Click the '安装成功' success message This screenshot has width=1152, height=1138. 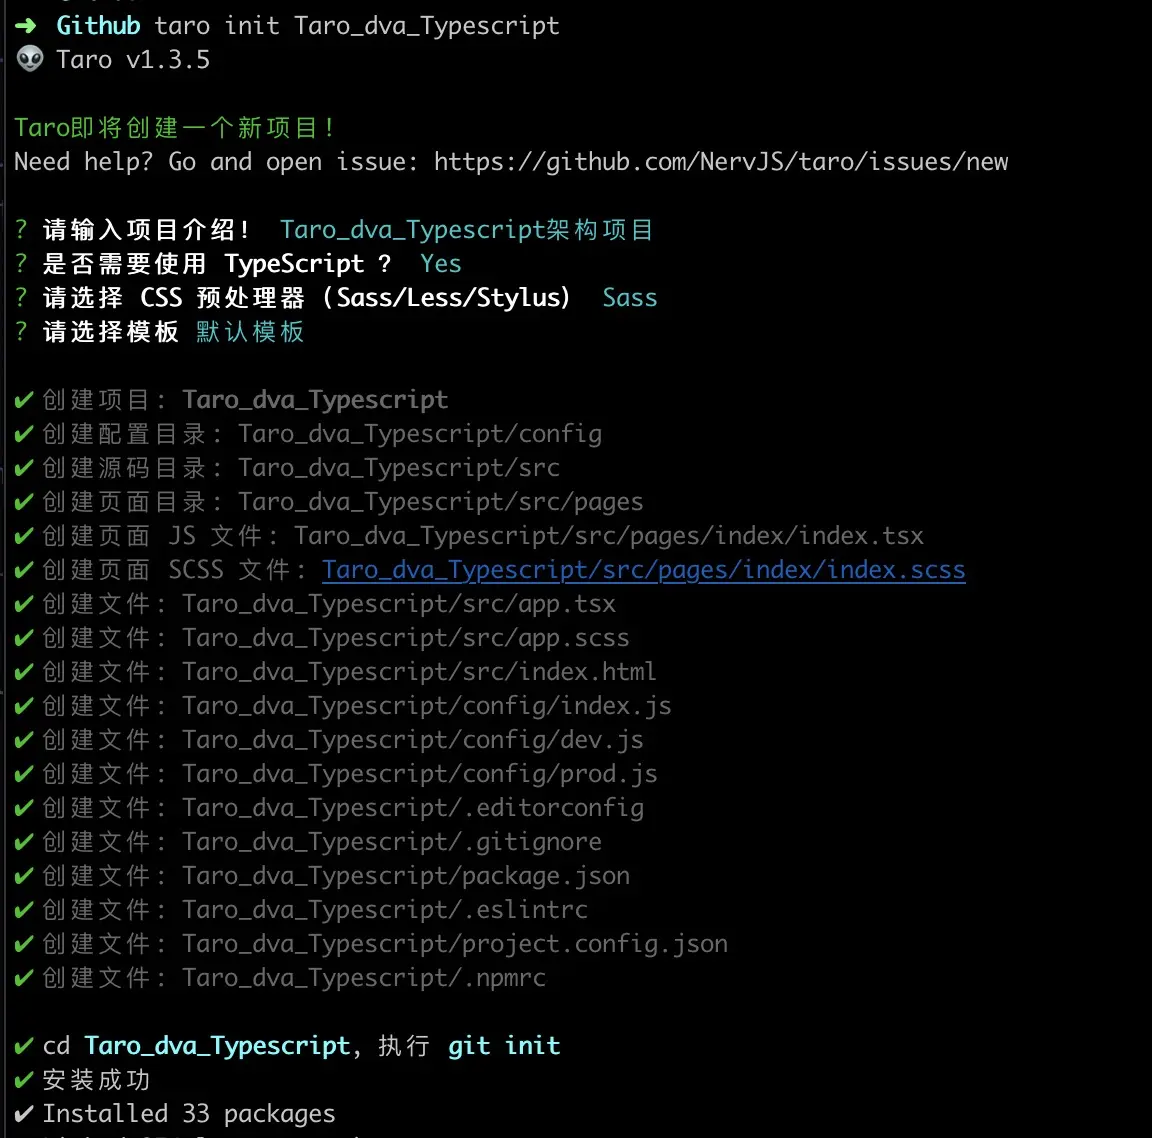[96, 1080]
